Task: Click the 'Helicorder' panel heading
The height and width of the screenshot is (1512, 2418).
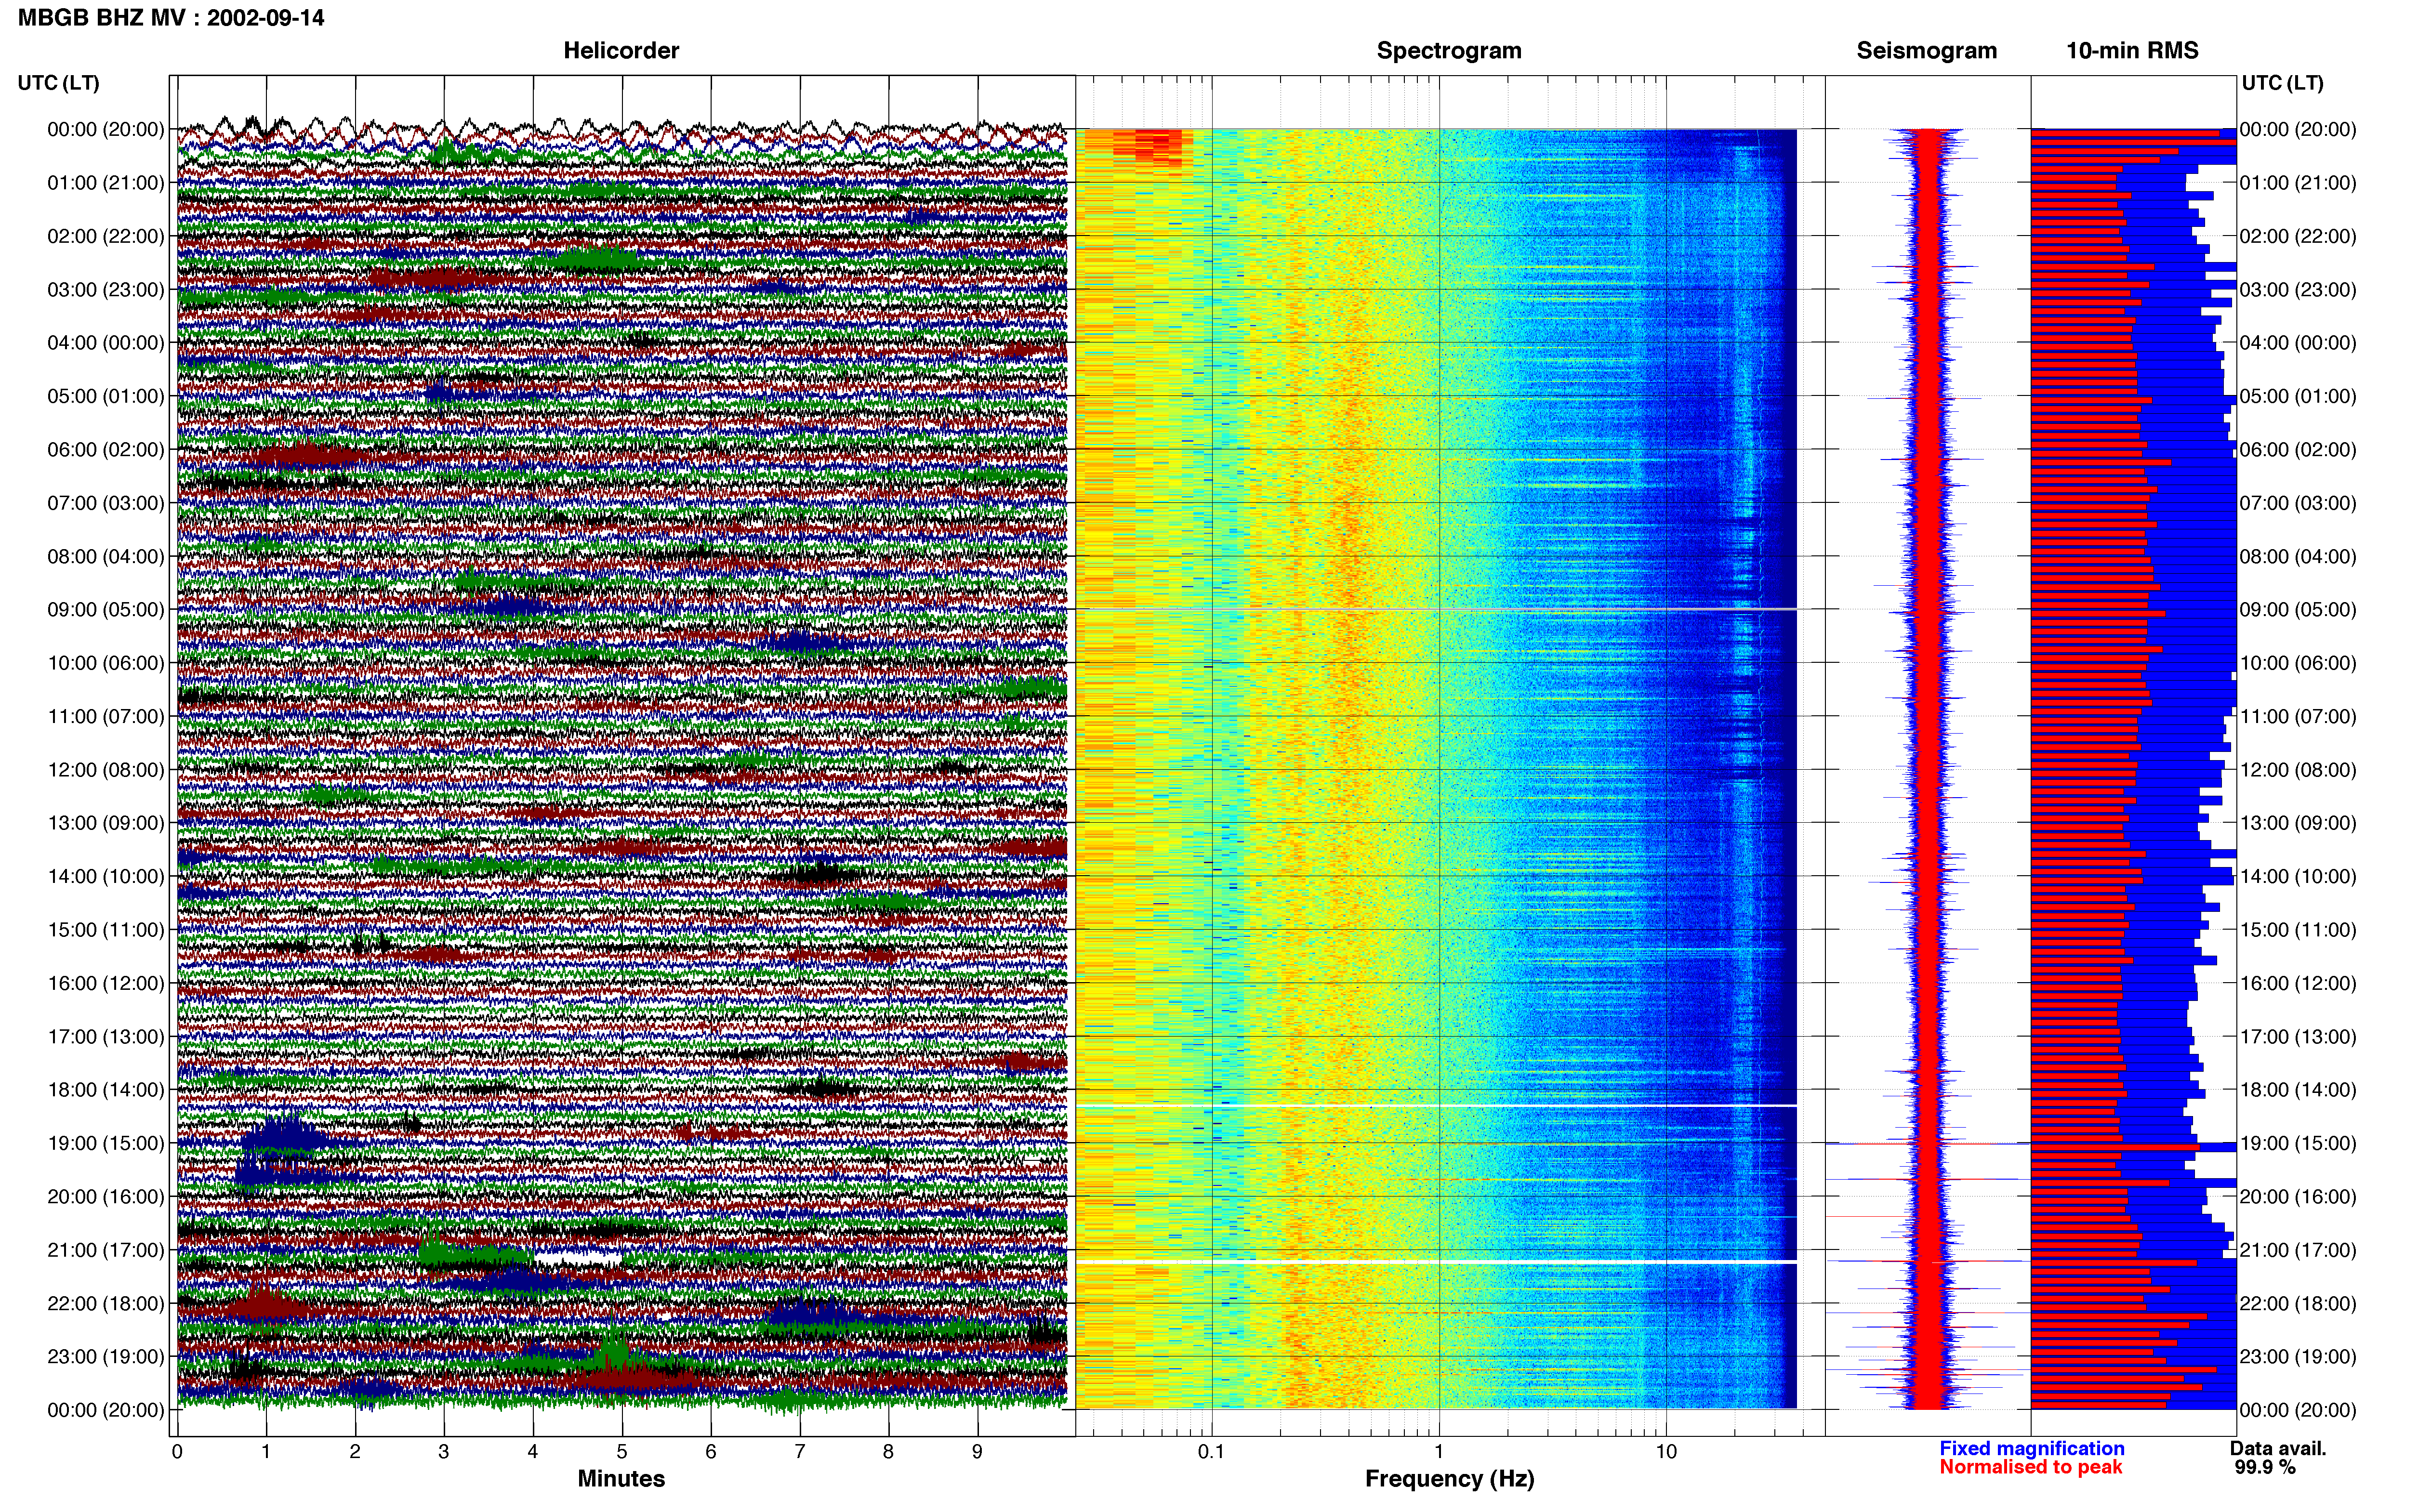Action: point(621,51)
